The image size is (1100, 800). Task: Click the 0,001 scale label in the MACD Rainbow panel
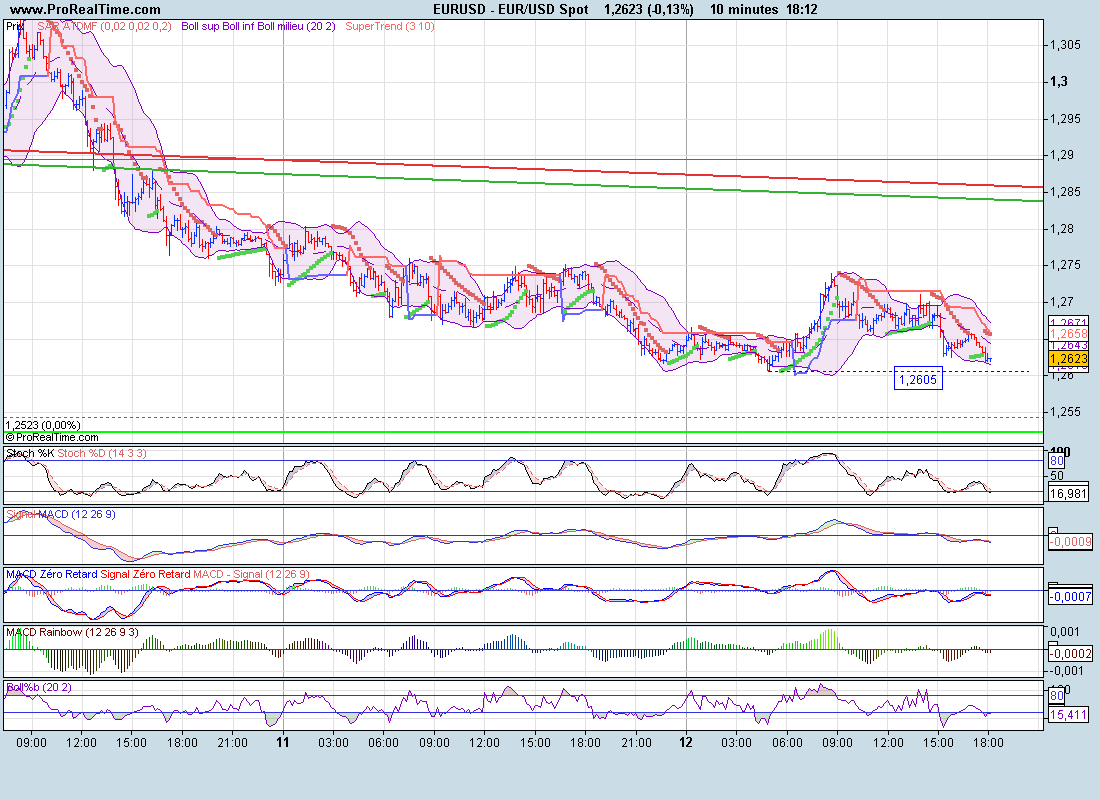[x=1065, y=632]
